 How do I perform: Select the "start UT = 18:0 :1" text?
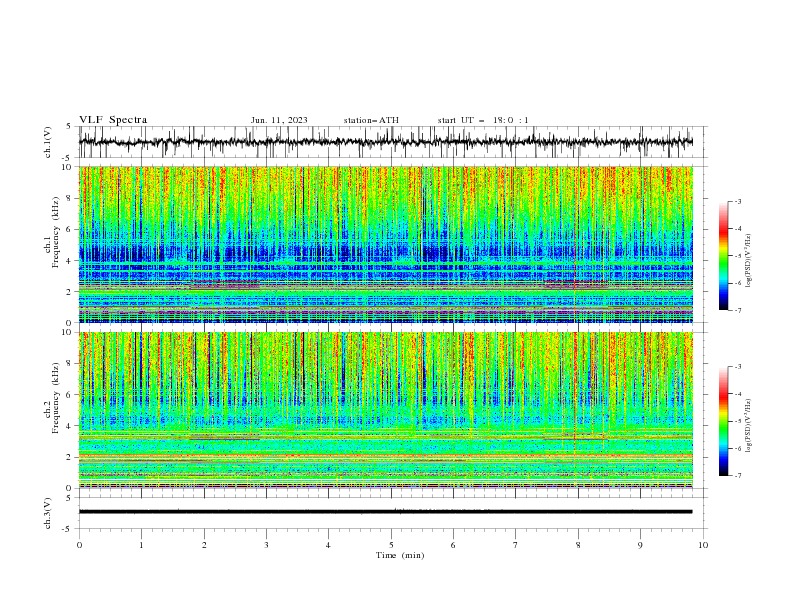tap(483, 120)
